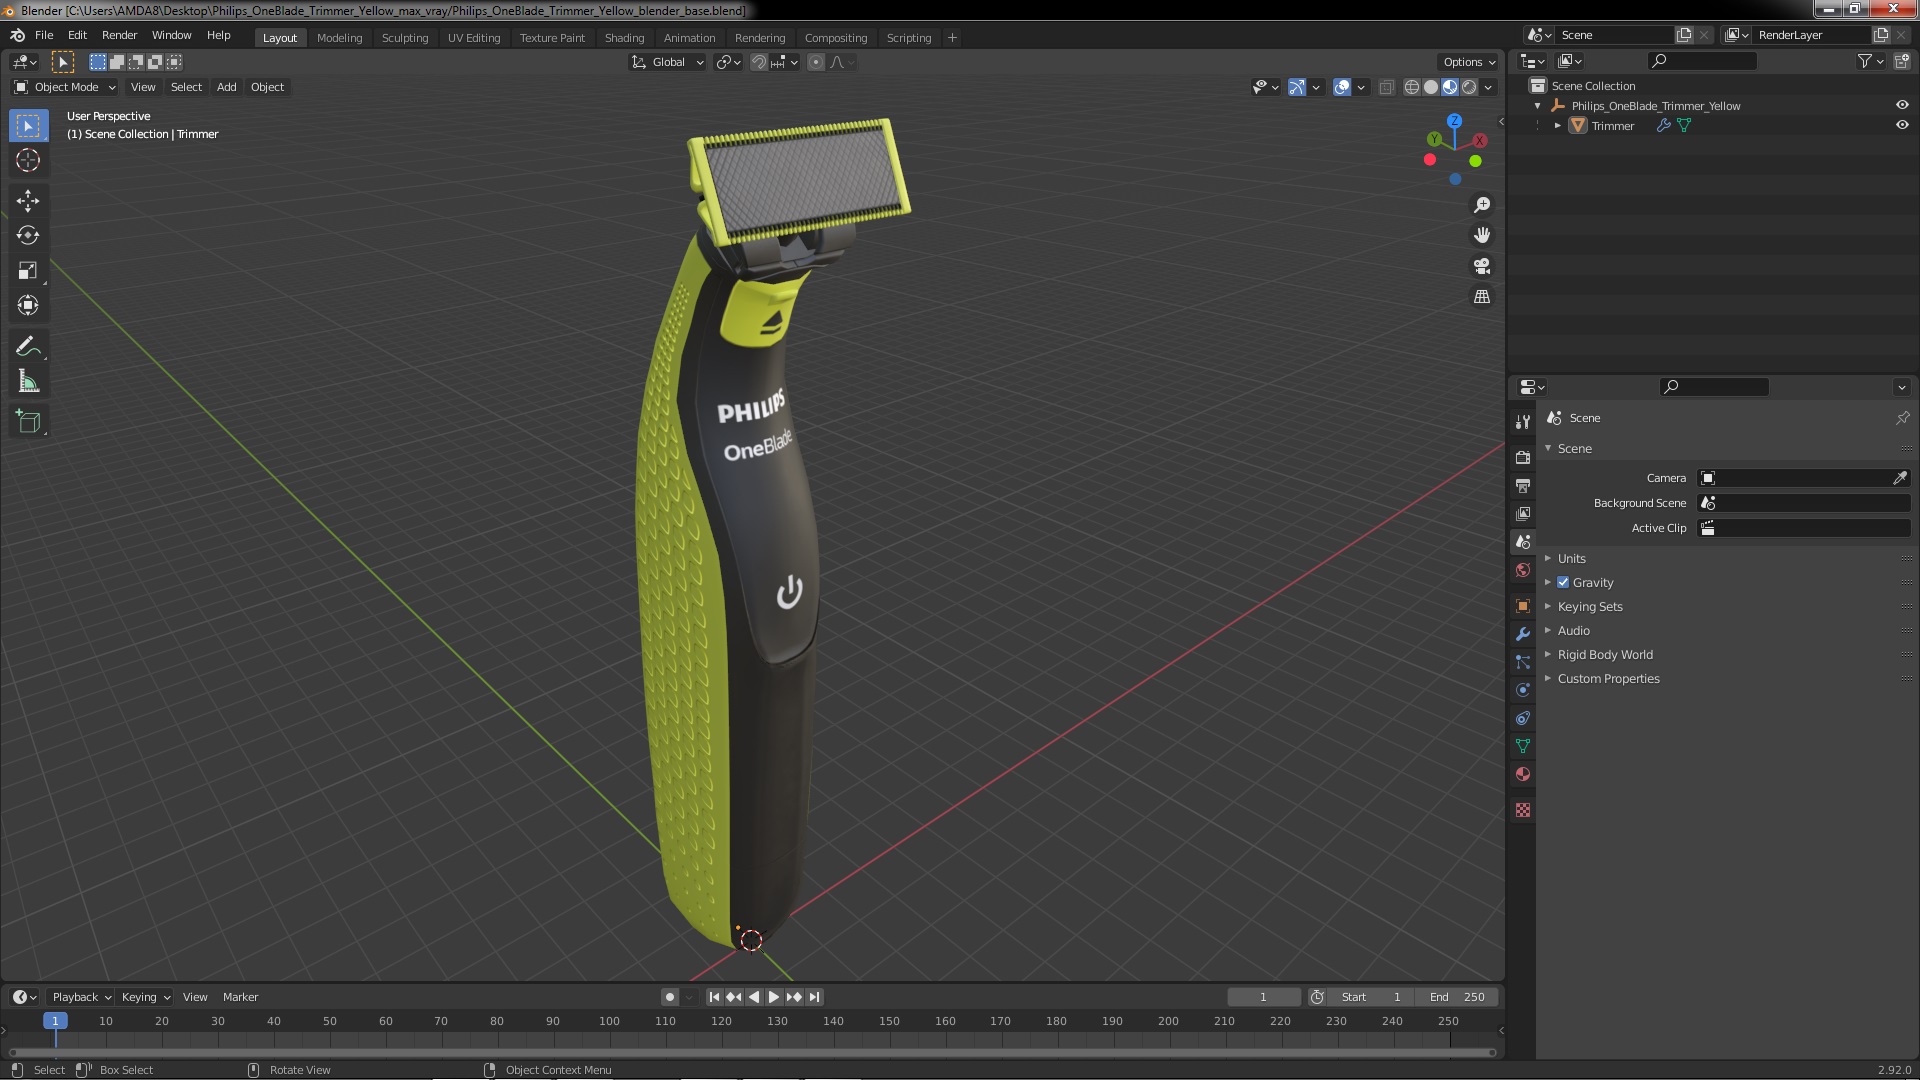Expand the Rigid Body World panel

(1604, 655)
